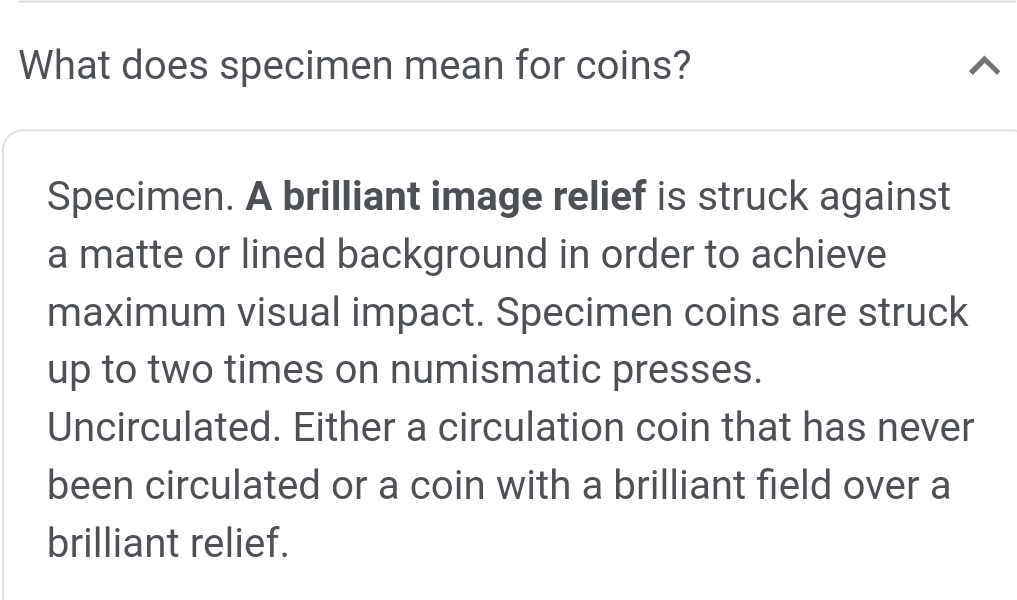Screen dimensions: 1017x600
Task: Click the bold phrase 'A brilliant image relief'
Action: [446, 196]
